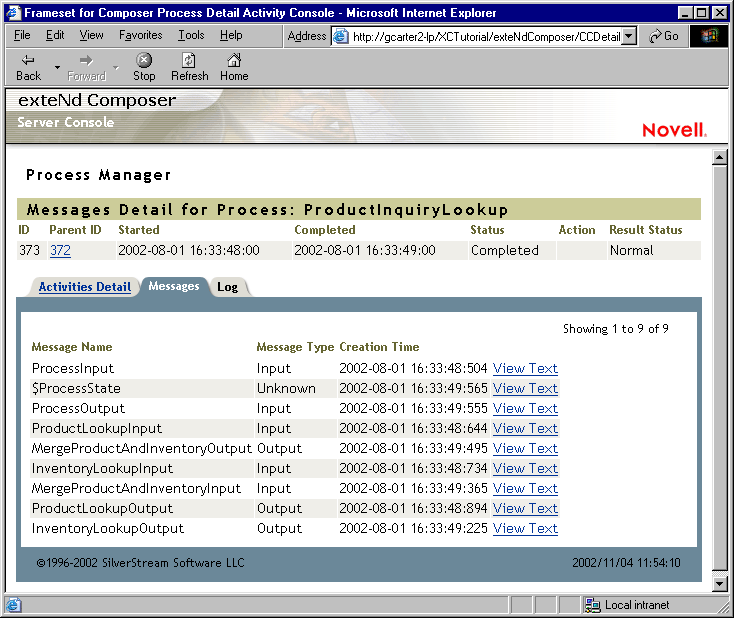This screenshot has width=734, height=618.
Task: View Text for InventoryLookupInput message
Action: point(525,468)
